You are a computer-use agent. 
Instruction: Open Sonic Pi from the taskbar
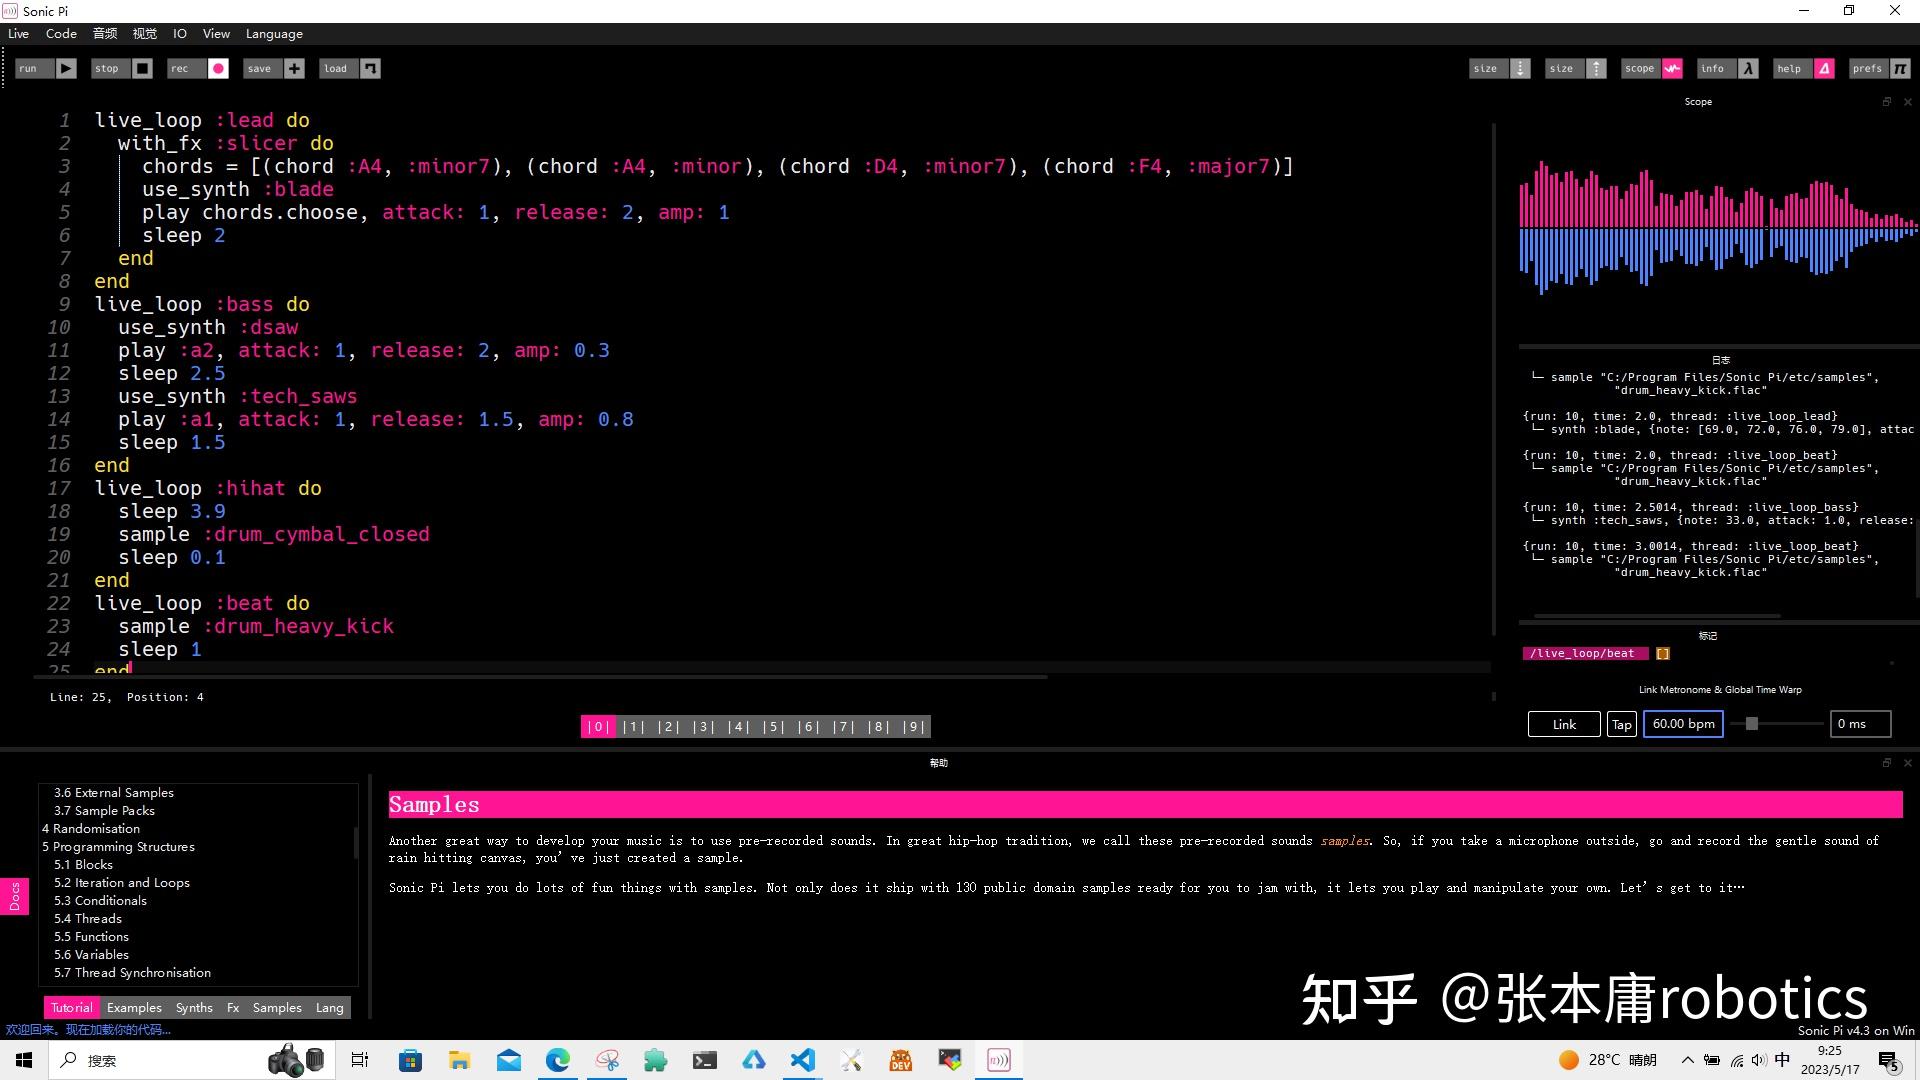(x=997, y=1060)
